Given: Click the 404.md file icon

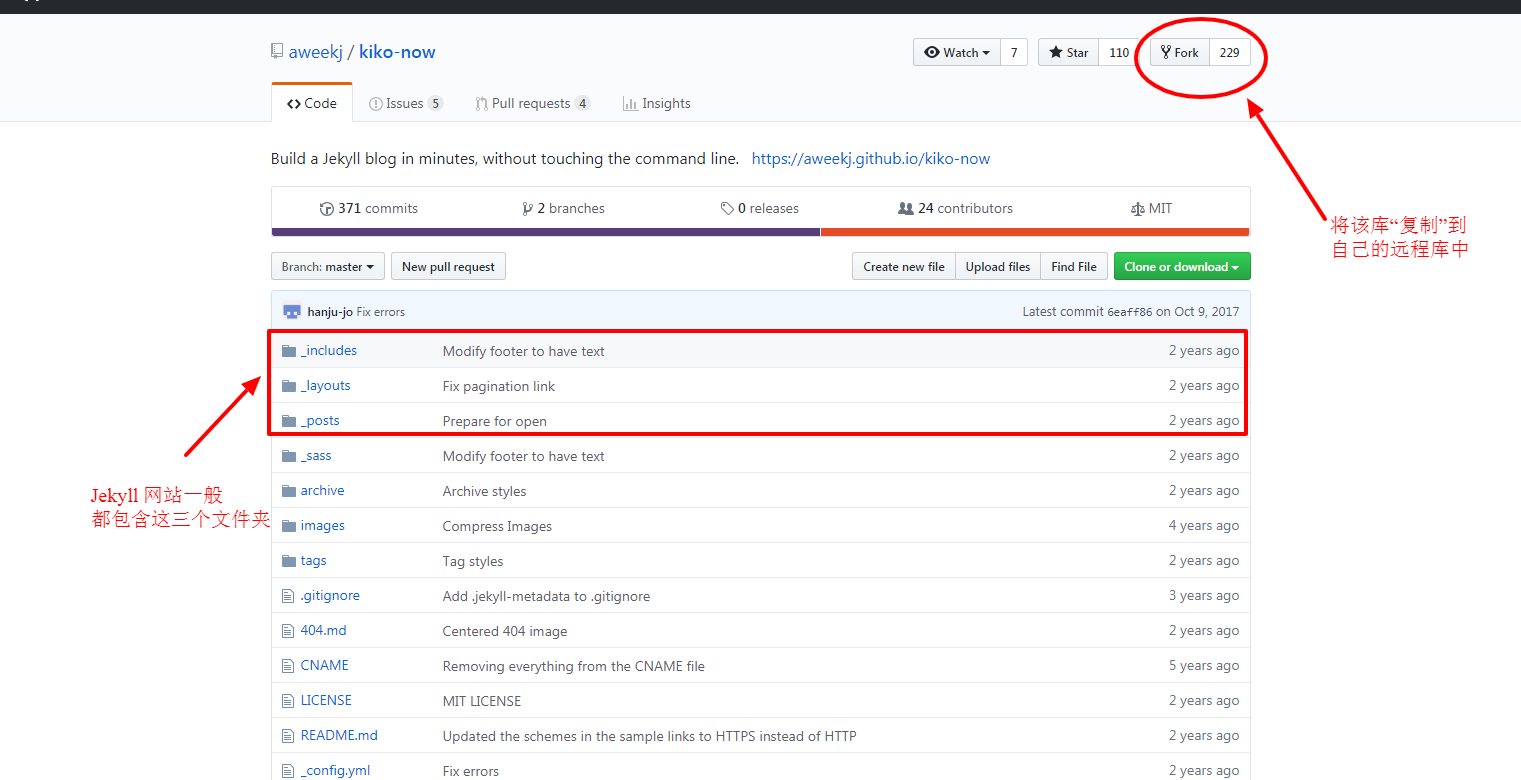Looking at the screenshot, I should [289, 631].
